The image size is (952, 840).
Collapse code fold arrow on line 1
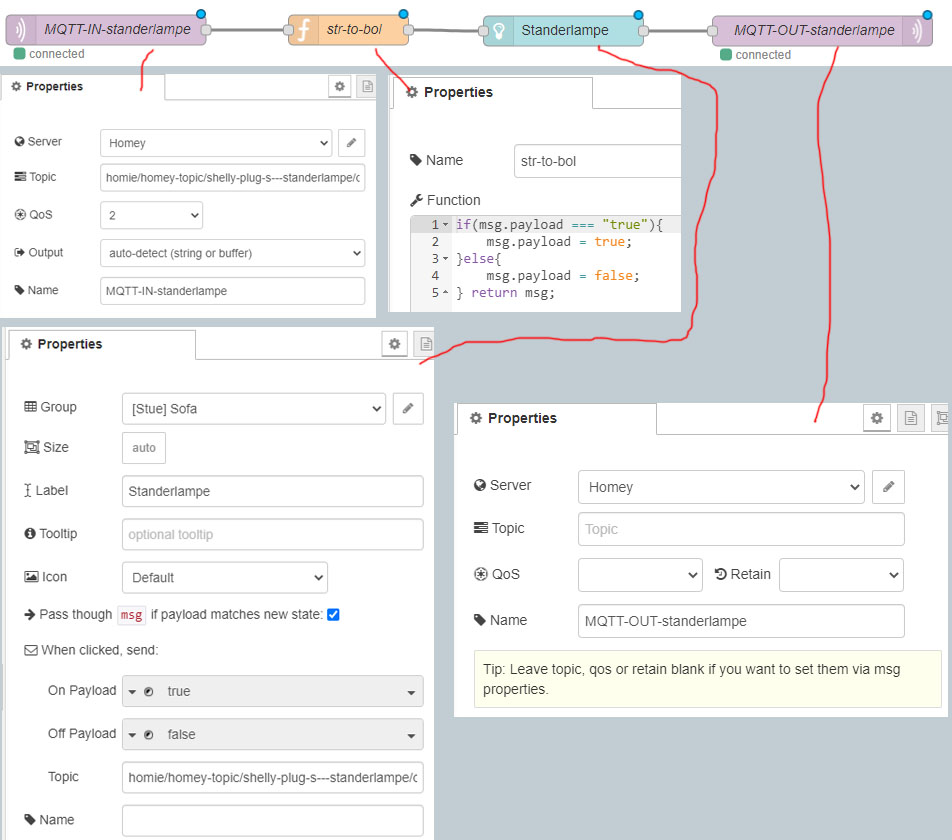pos(445,225)
